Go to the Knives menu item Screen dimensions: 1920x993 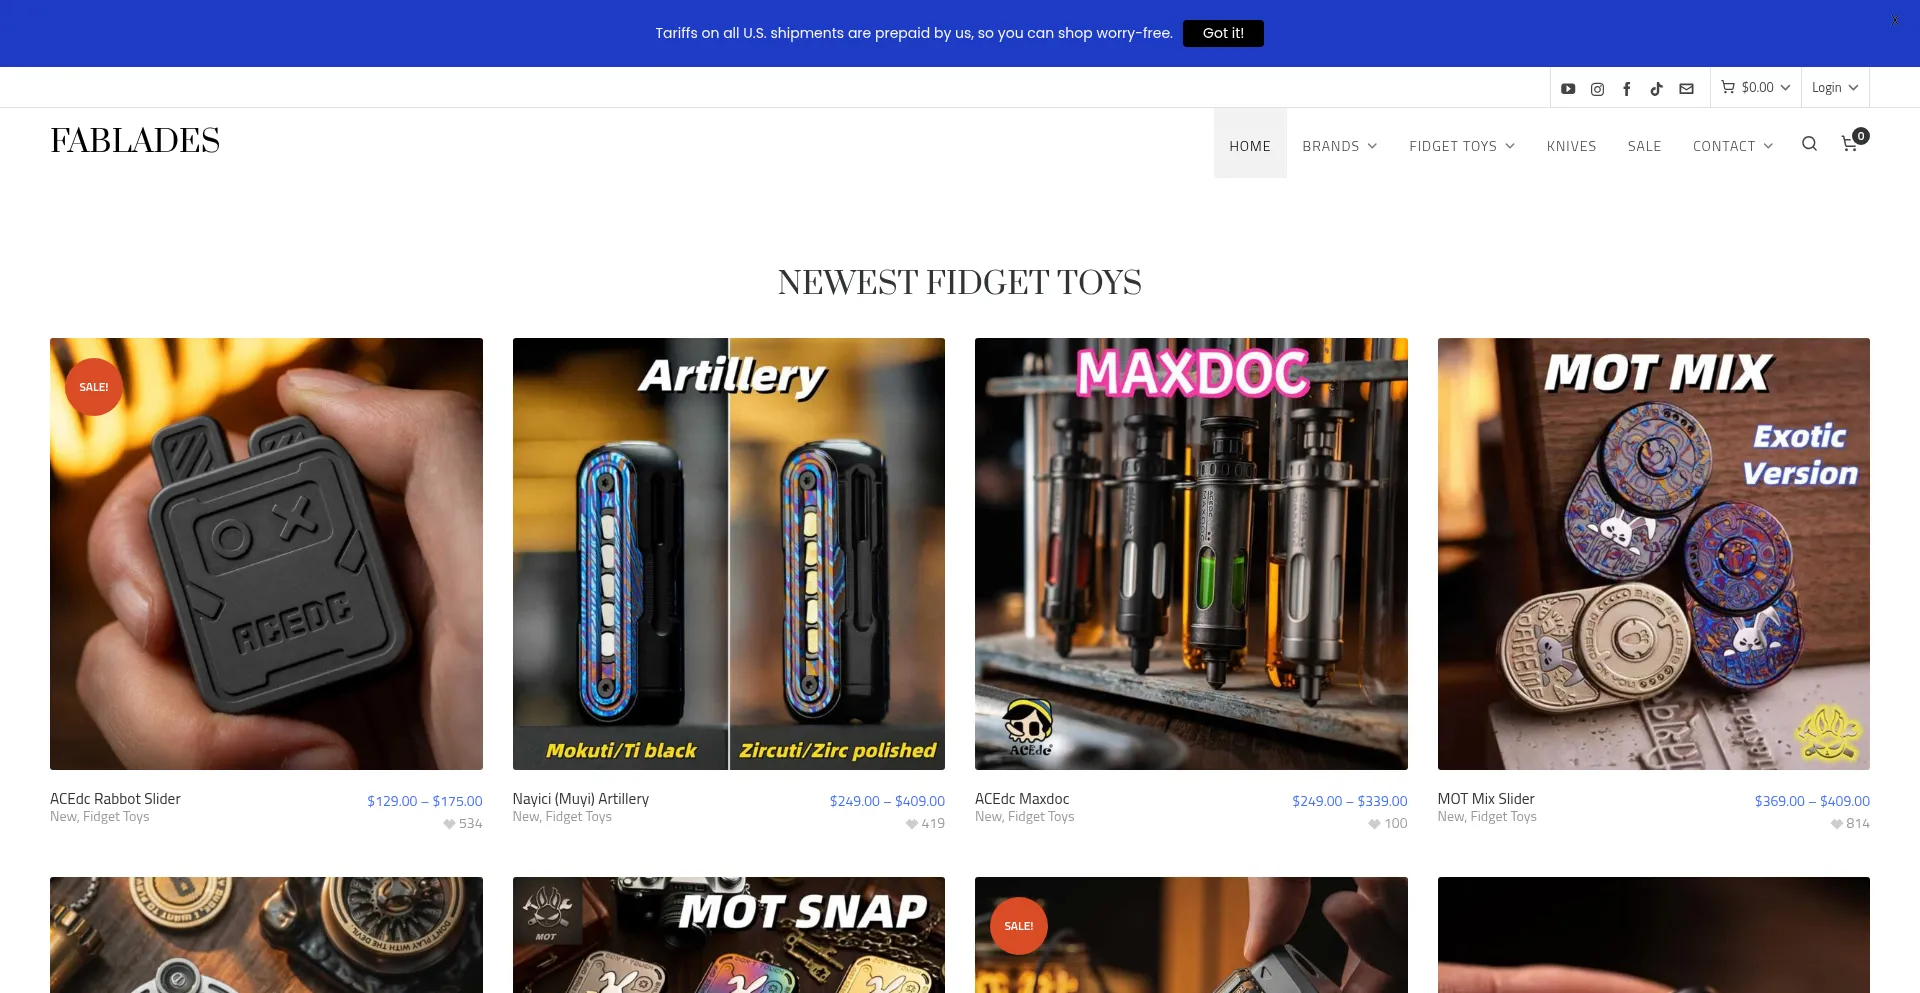coord(1571,146)
